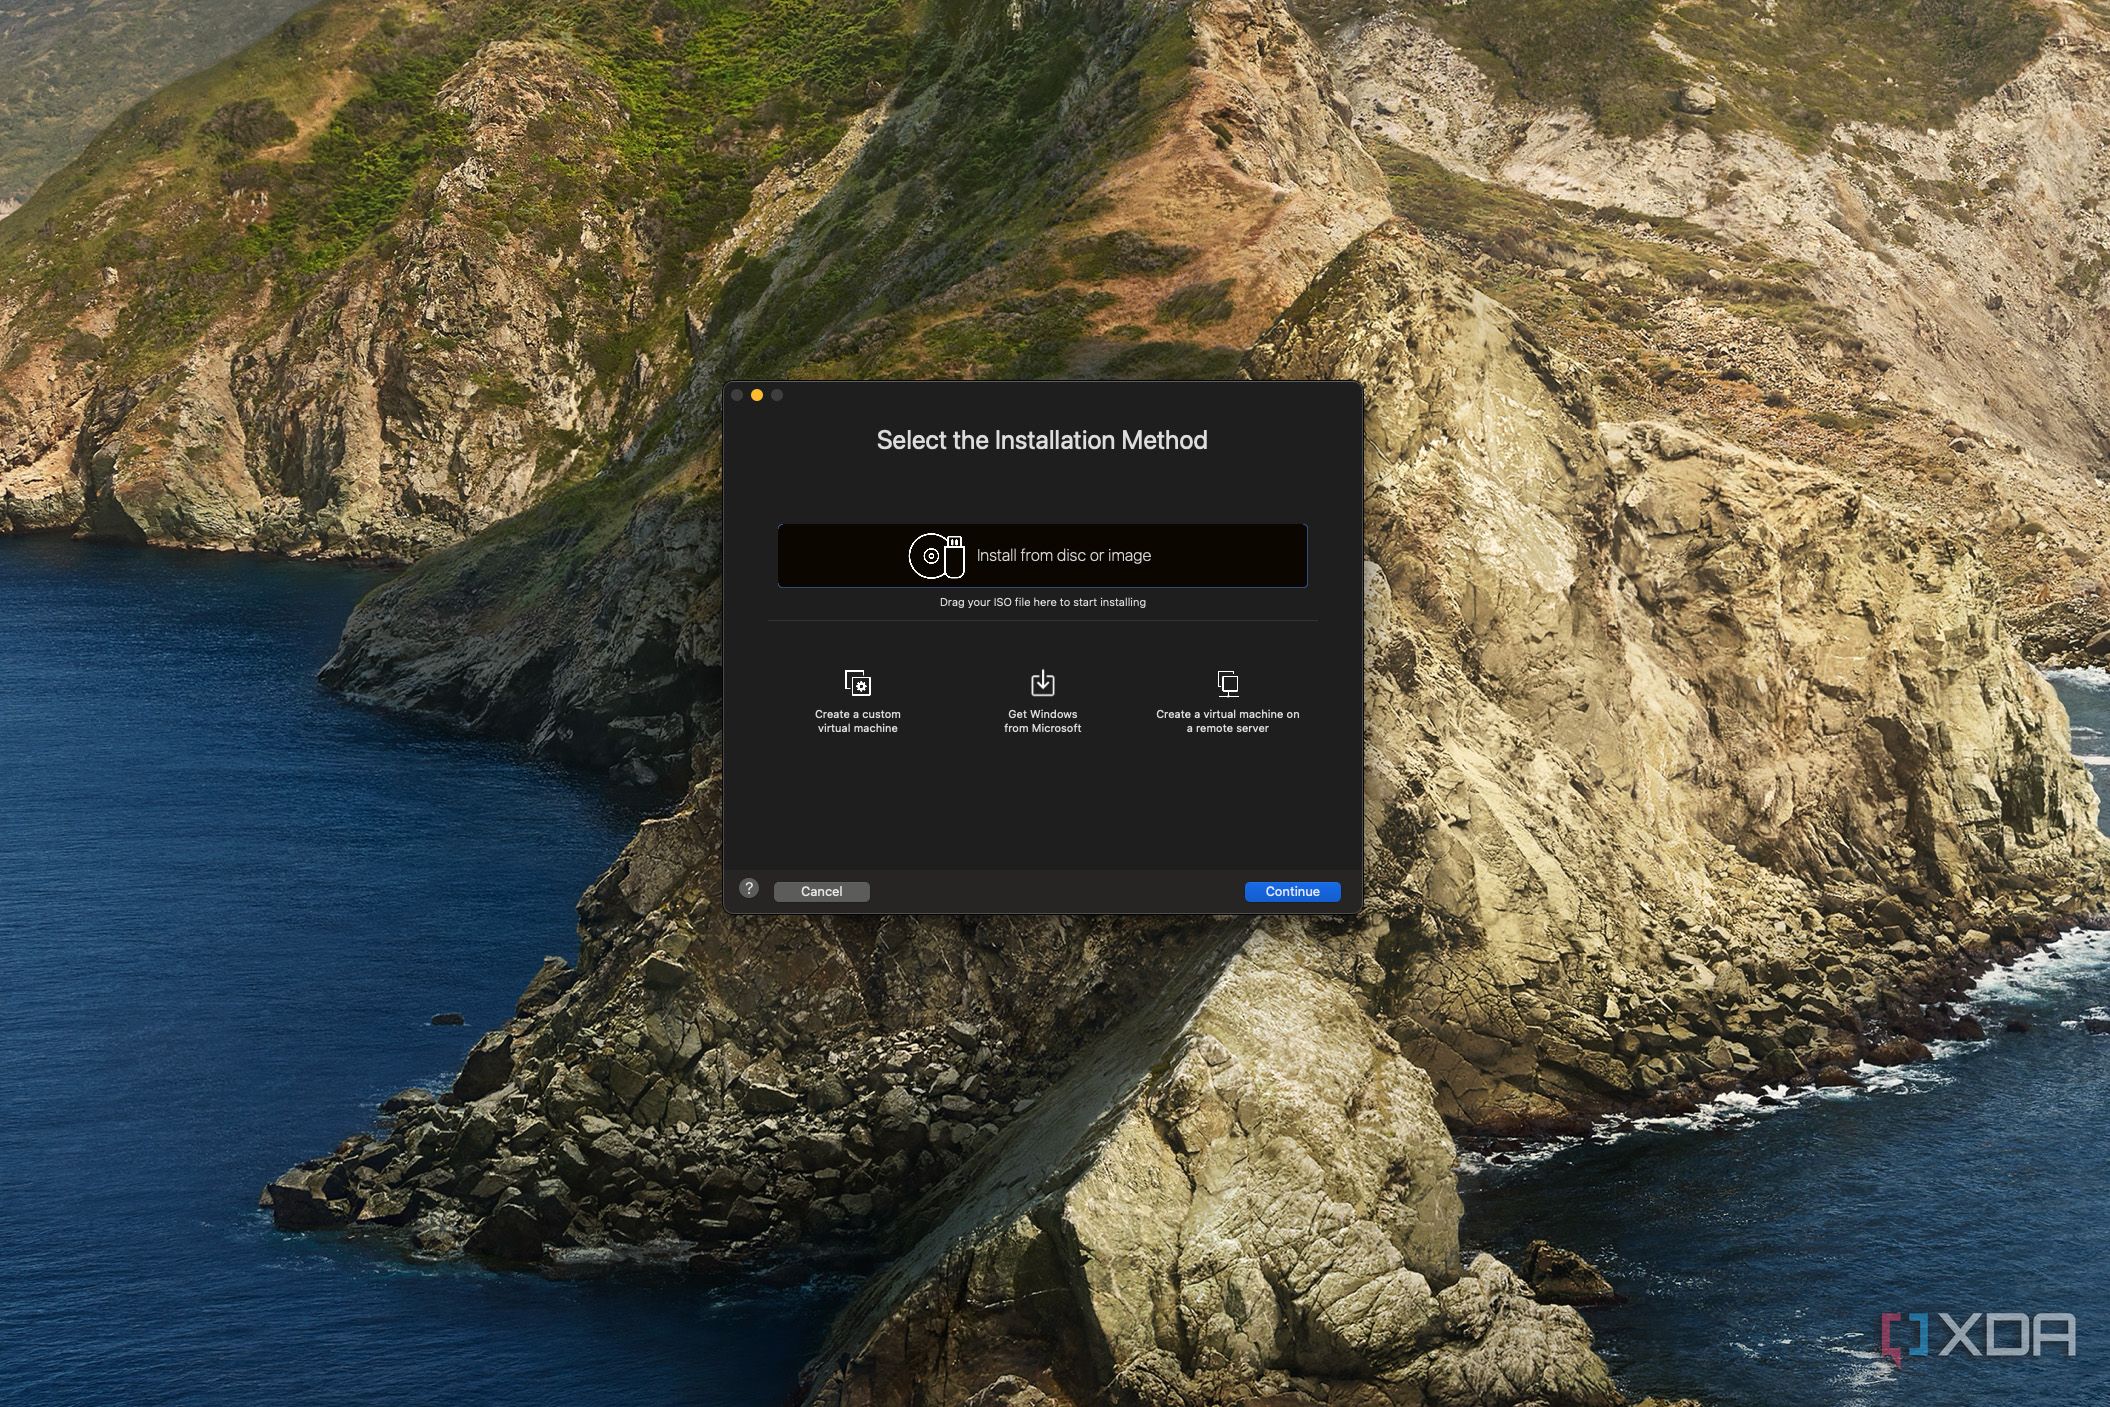Image resolution: width=2110 pixels, height=1407 pixels.
Task: Continue to the next installation step
Action: 1292,891
